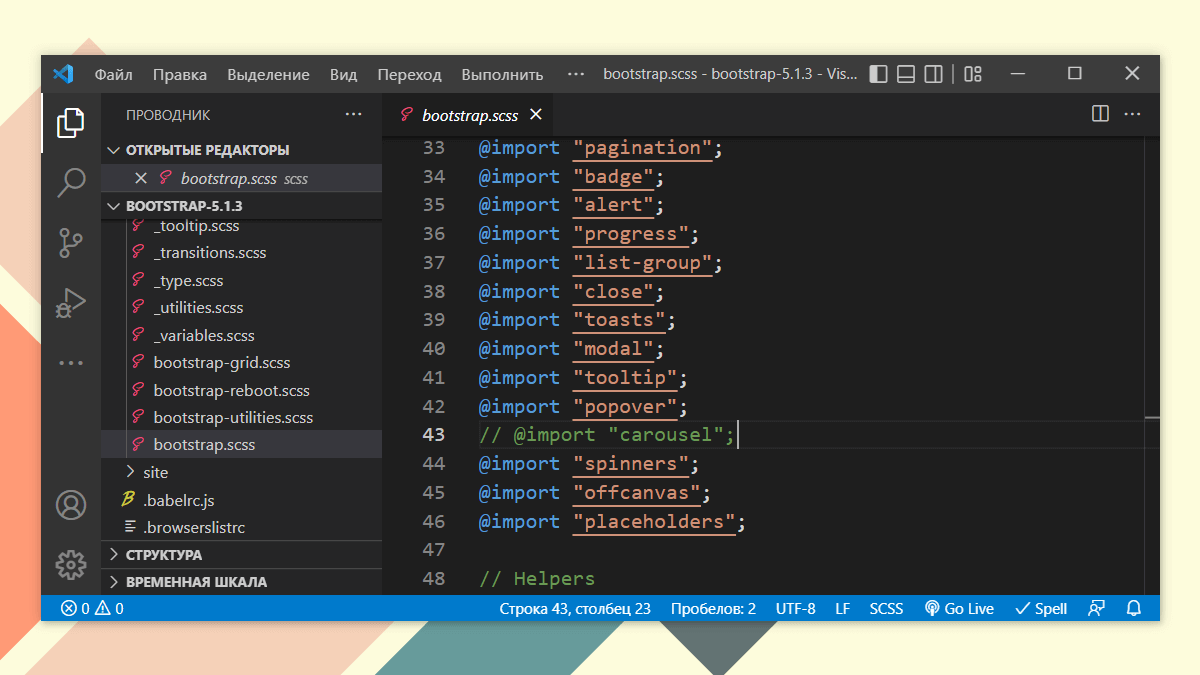This screenshot has width=1200, height=675.
Task: Open _variables.scss in the file tree
Action: 204,335
